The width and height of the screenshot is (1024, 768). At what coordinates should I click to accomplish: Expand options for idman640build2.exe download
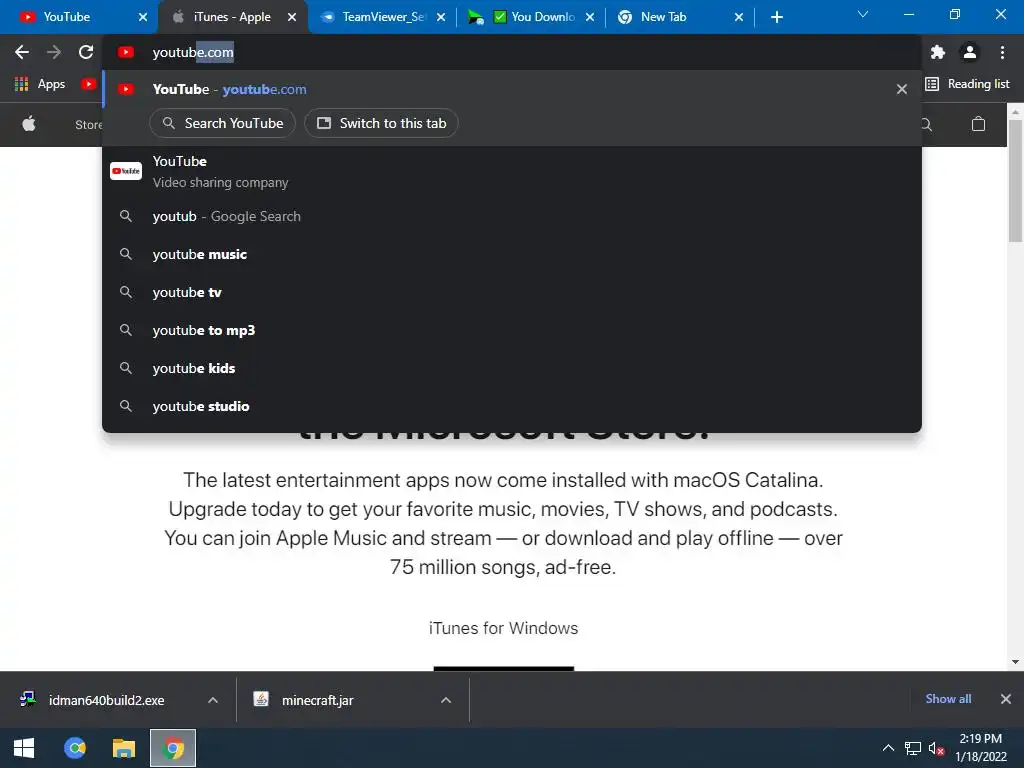[x=213, y=700]
